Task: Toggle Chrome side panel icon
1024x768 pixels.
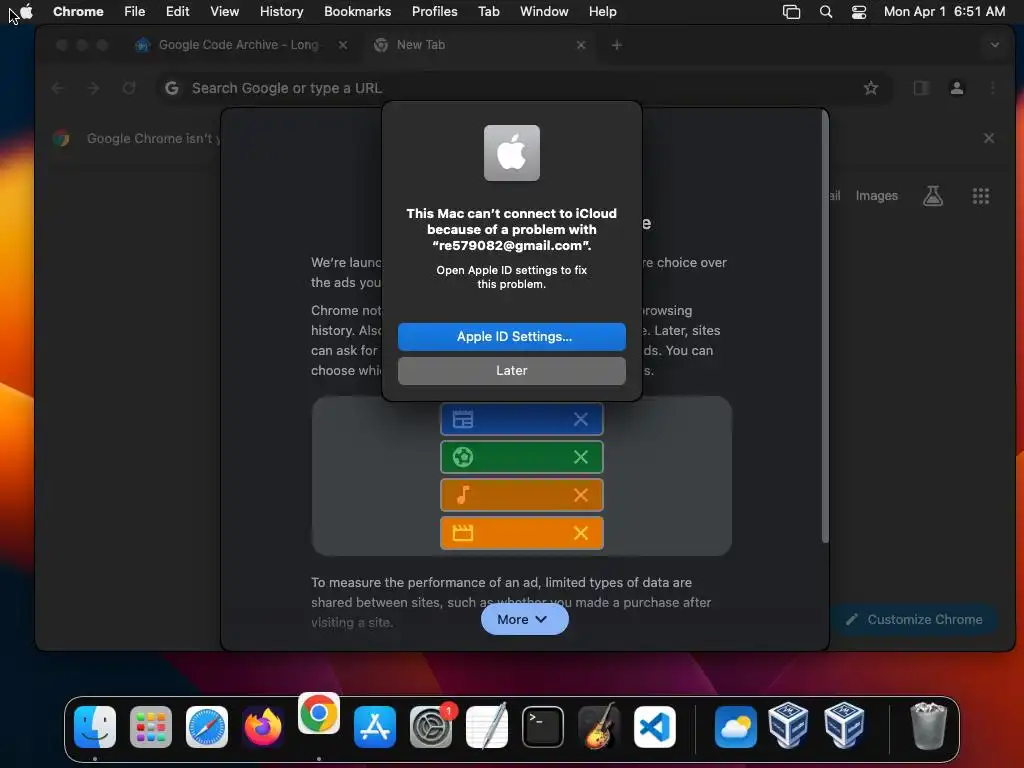Action: 921,88
